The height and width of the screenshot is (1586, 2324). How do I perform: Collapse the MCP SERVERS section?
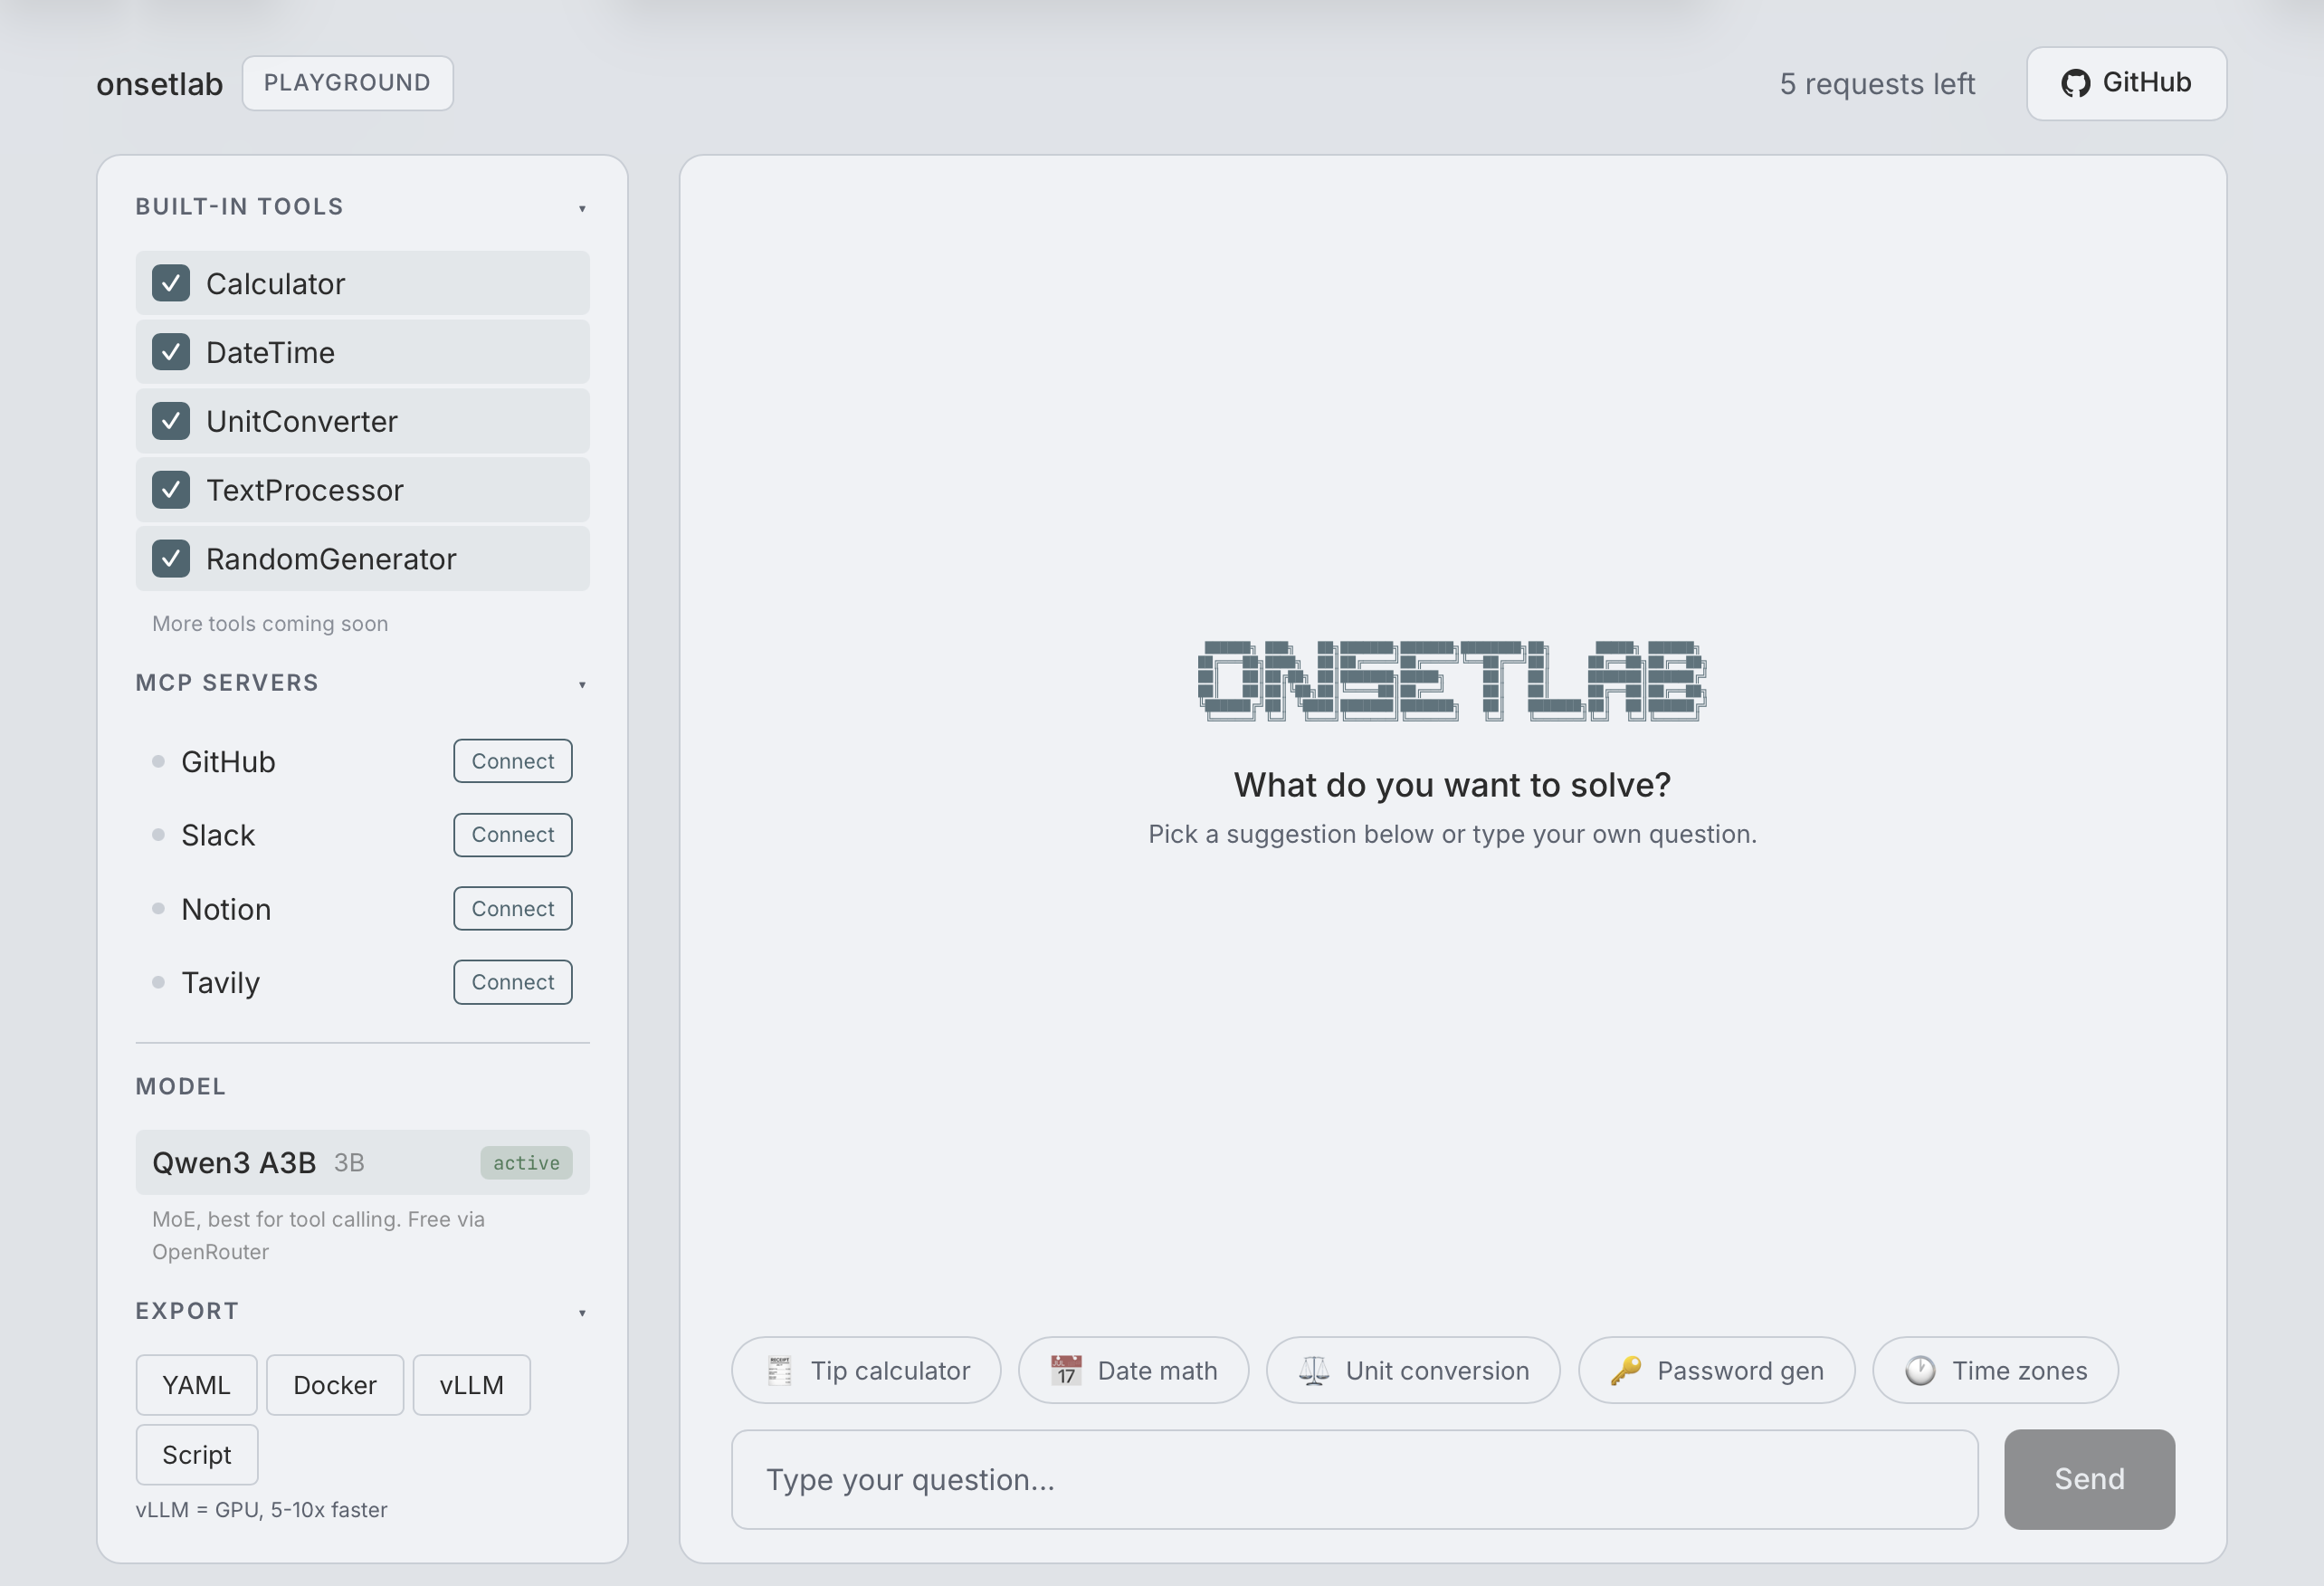click(x=583, y=684)
